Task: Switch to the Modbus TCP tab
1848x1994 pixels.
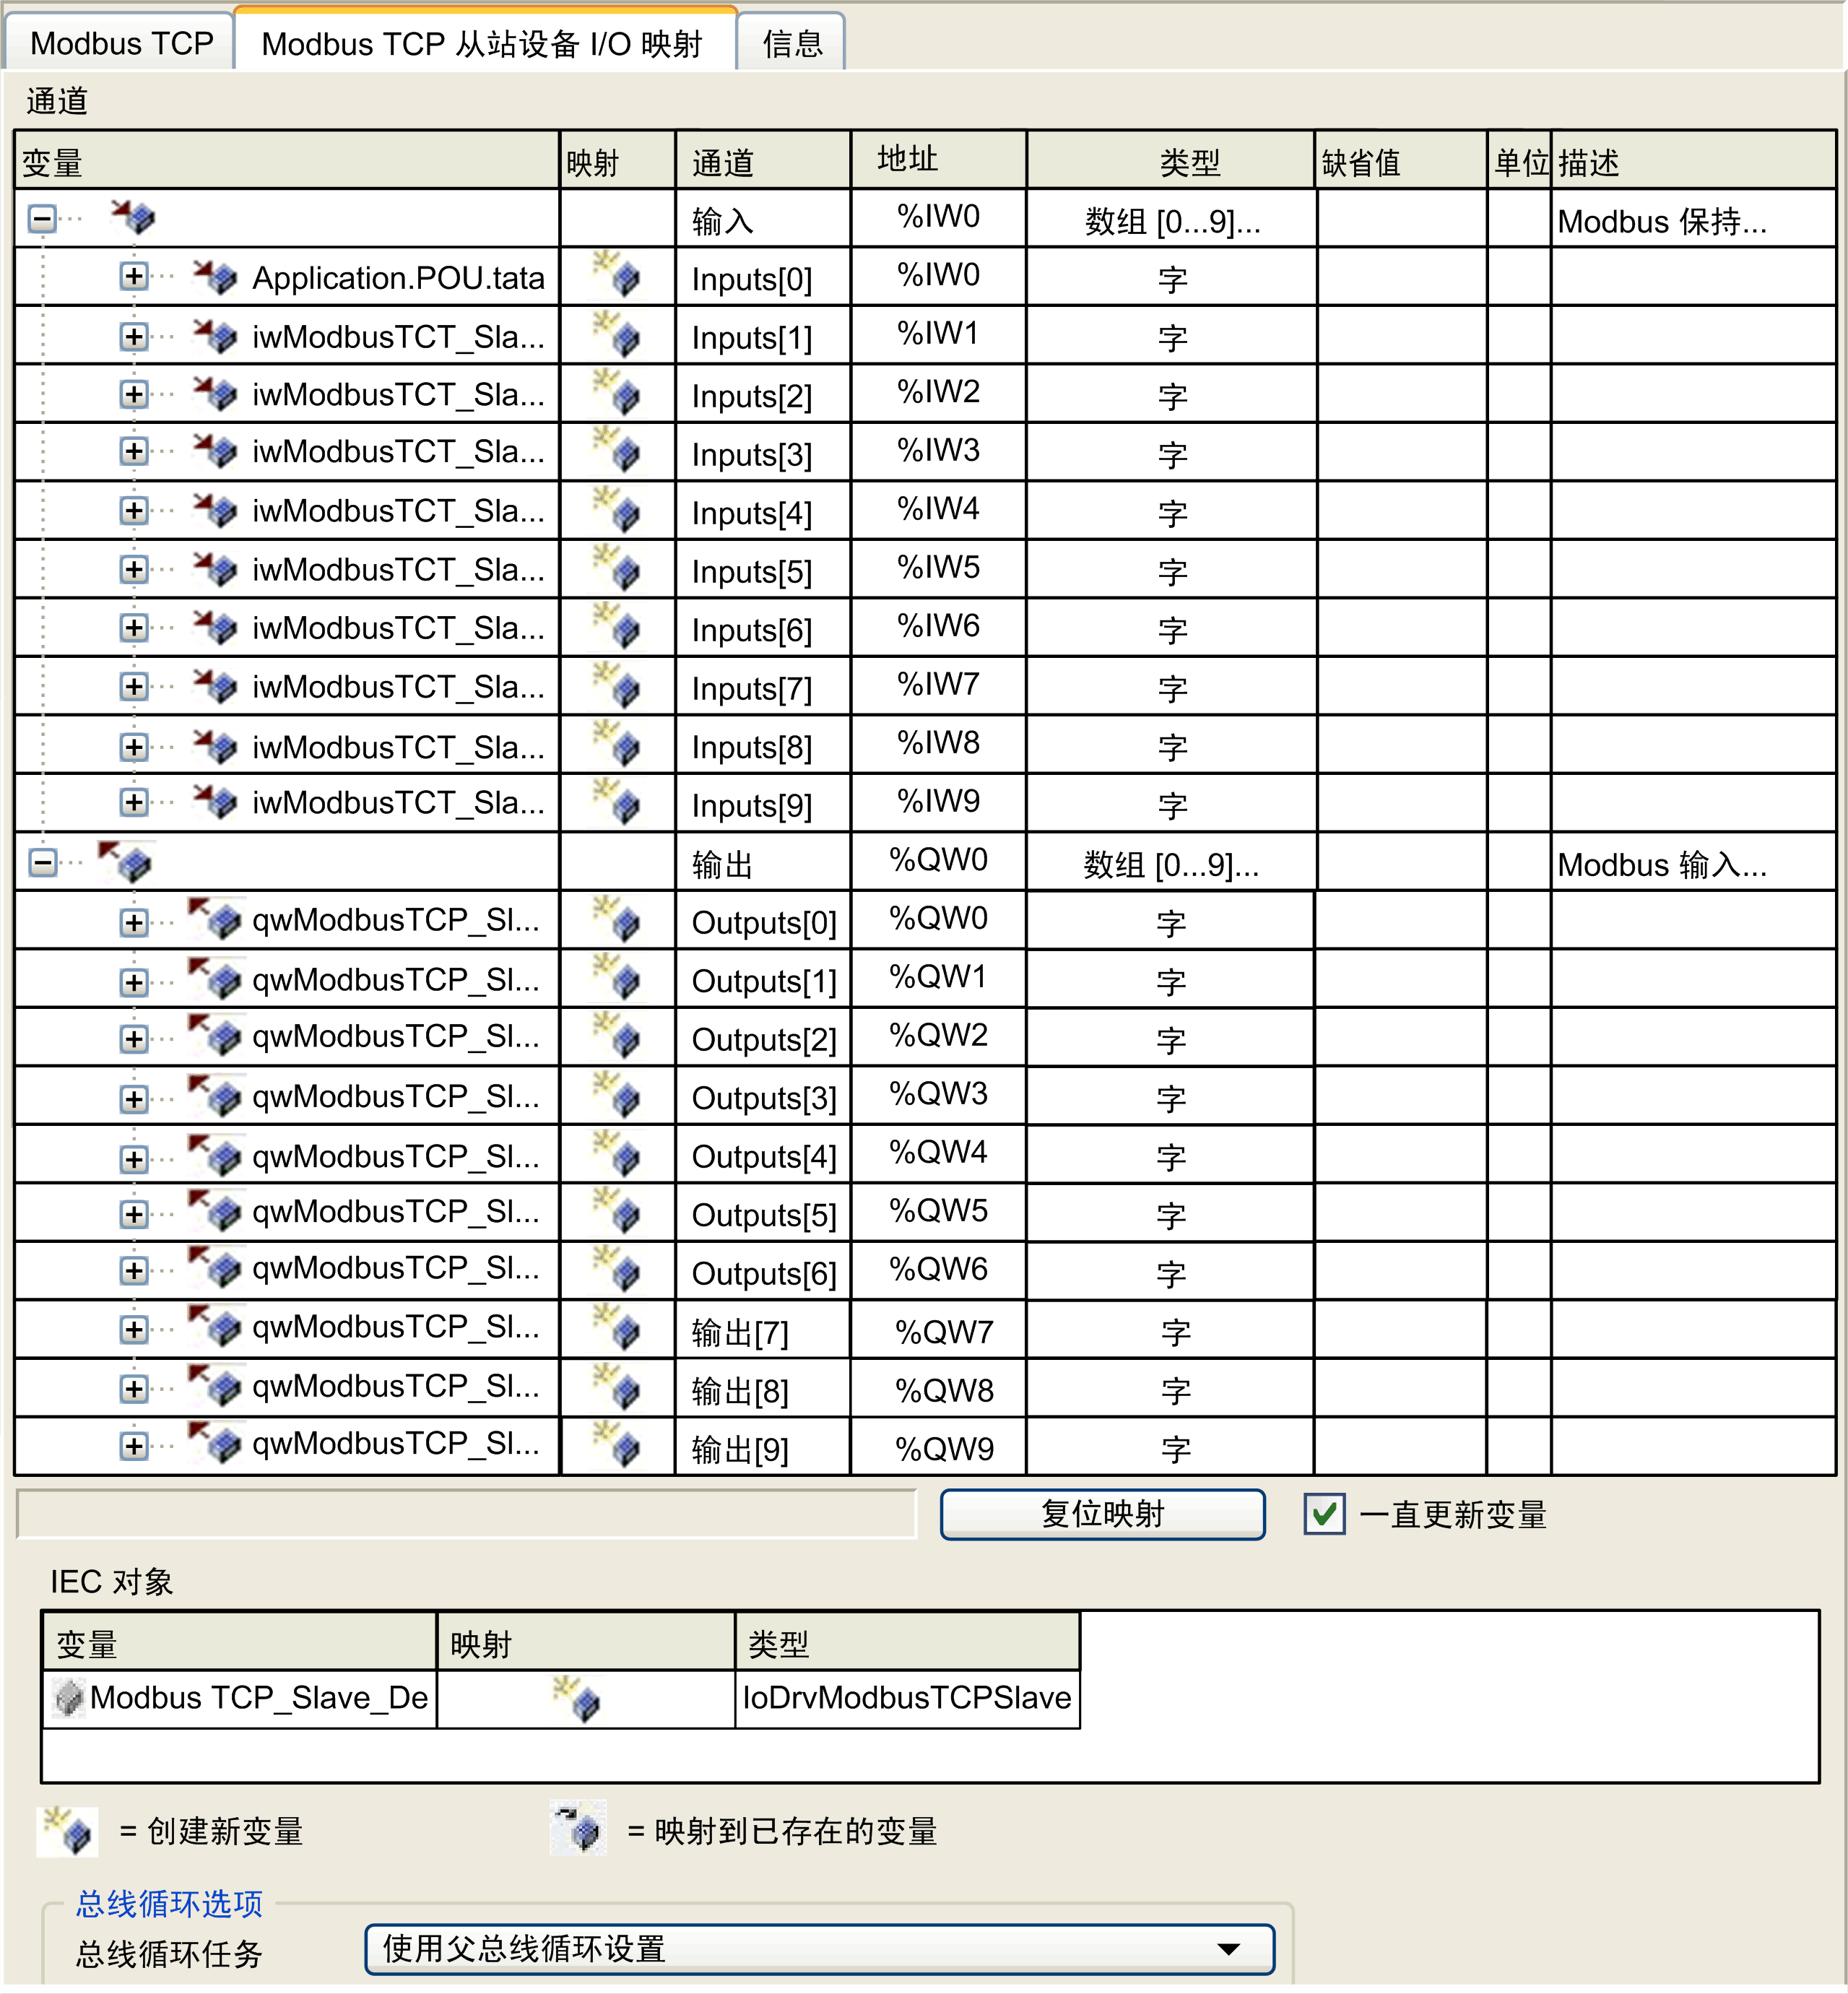Action: tap(120, 42)
